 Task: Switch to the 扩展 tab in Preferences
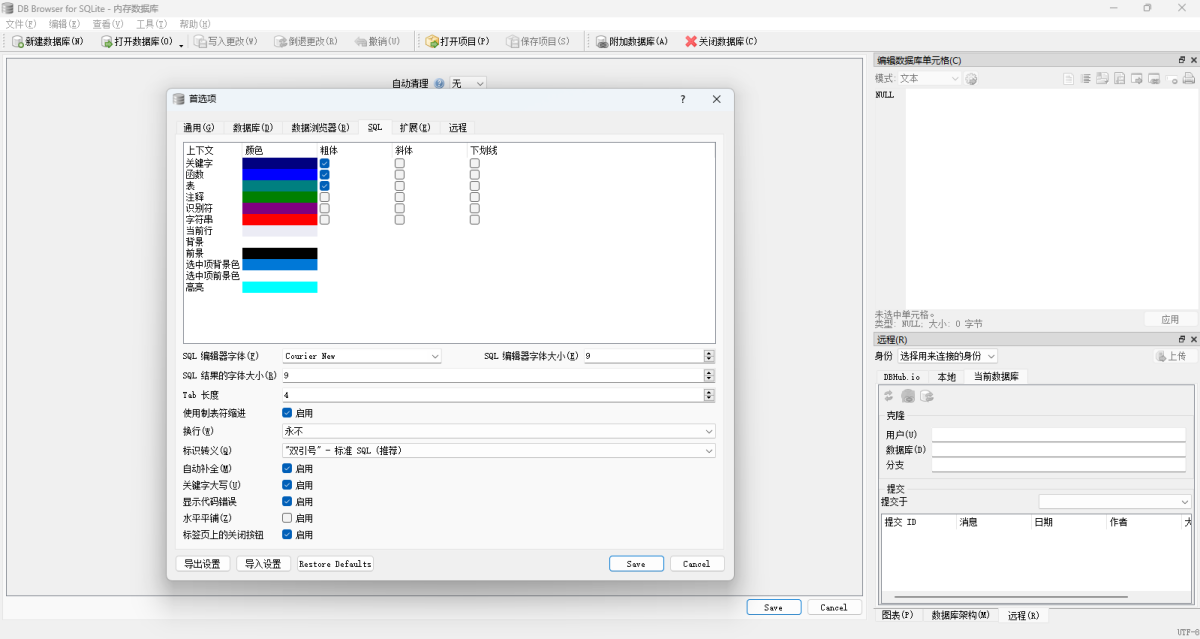(415, 128)
